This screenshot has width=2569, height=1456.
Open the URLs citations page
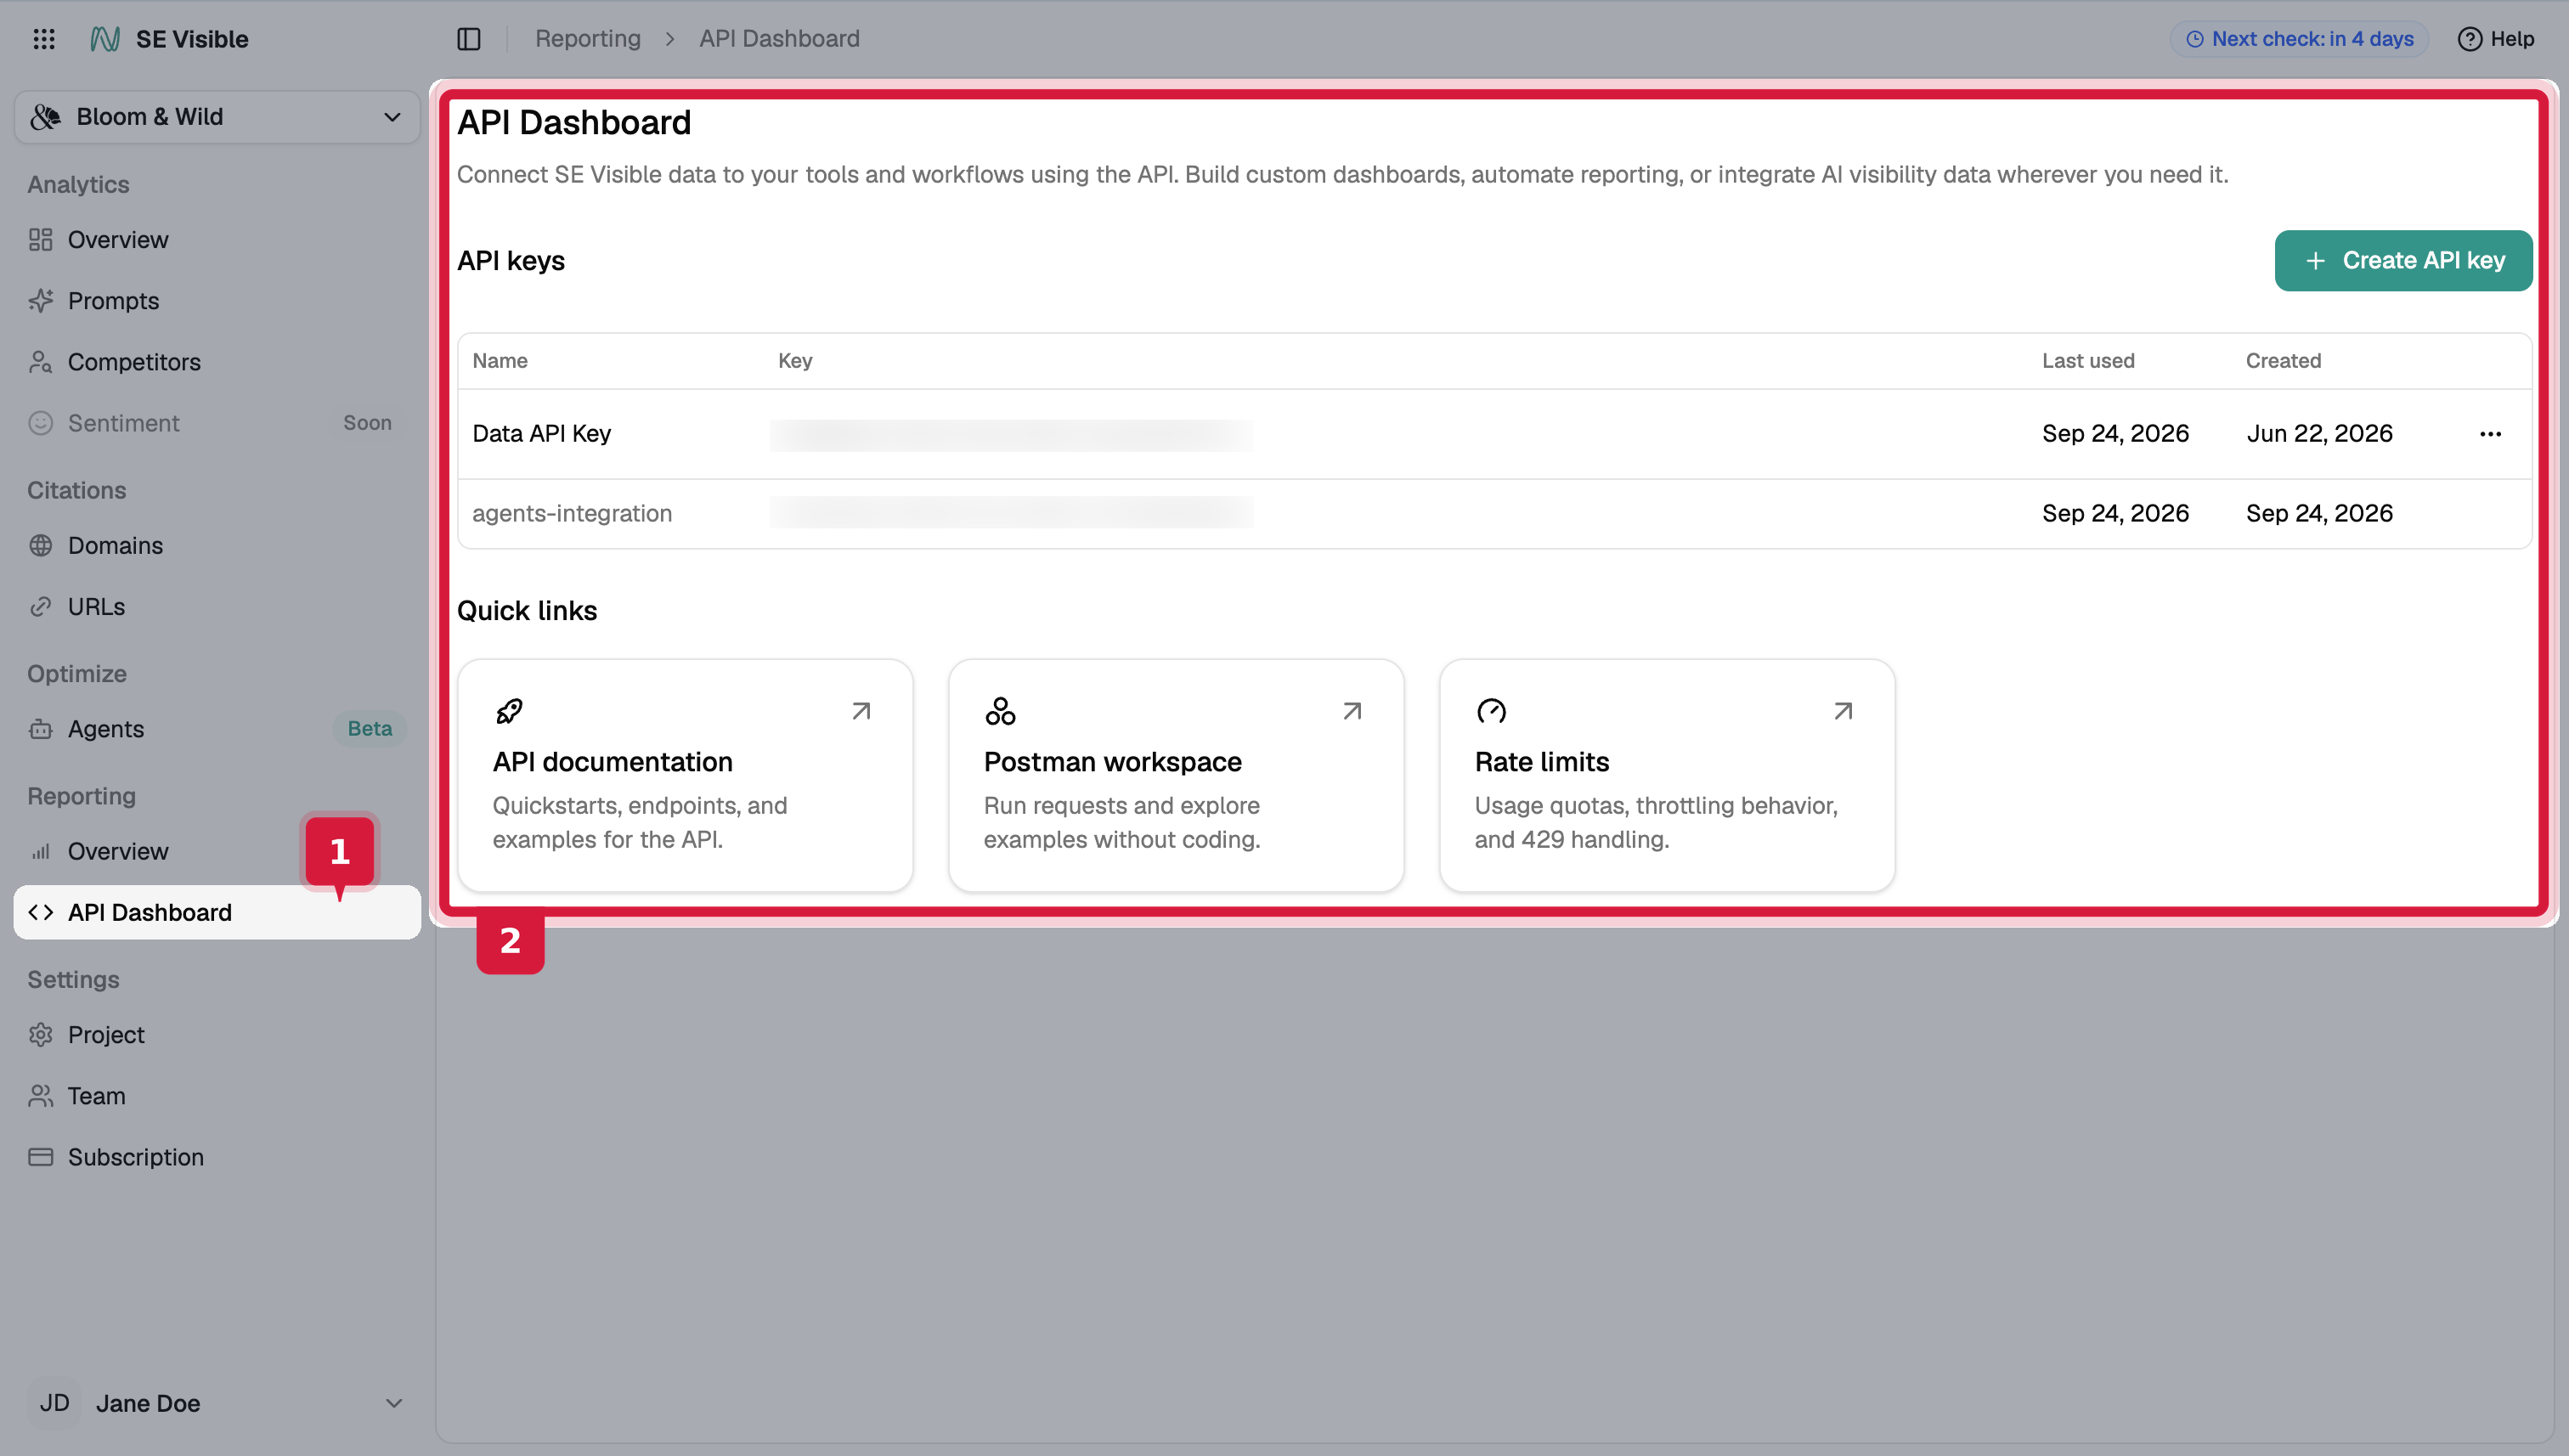coord(217,607)
